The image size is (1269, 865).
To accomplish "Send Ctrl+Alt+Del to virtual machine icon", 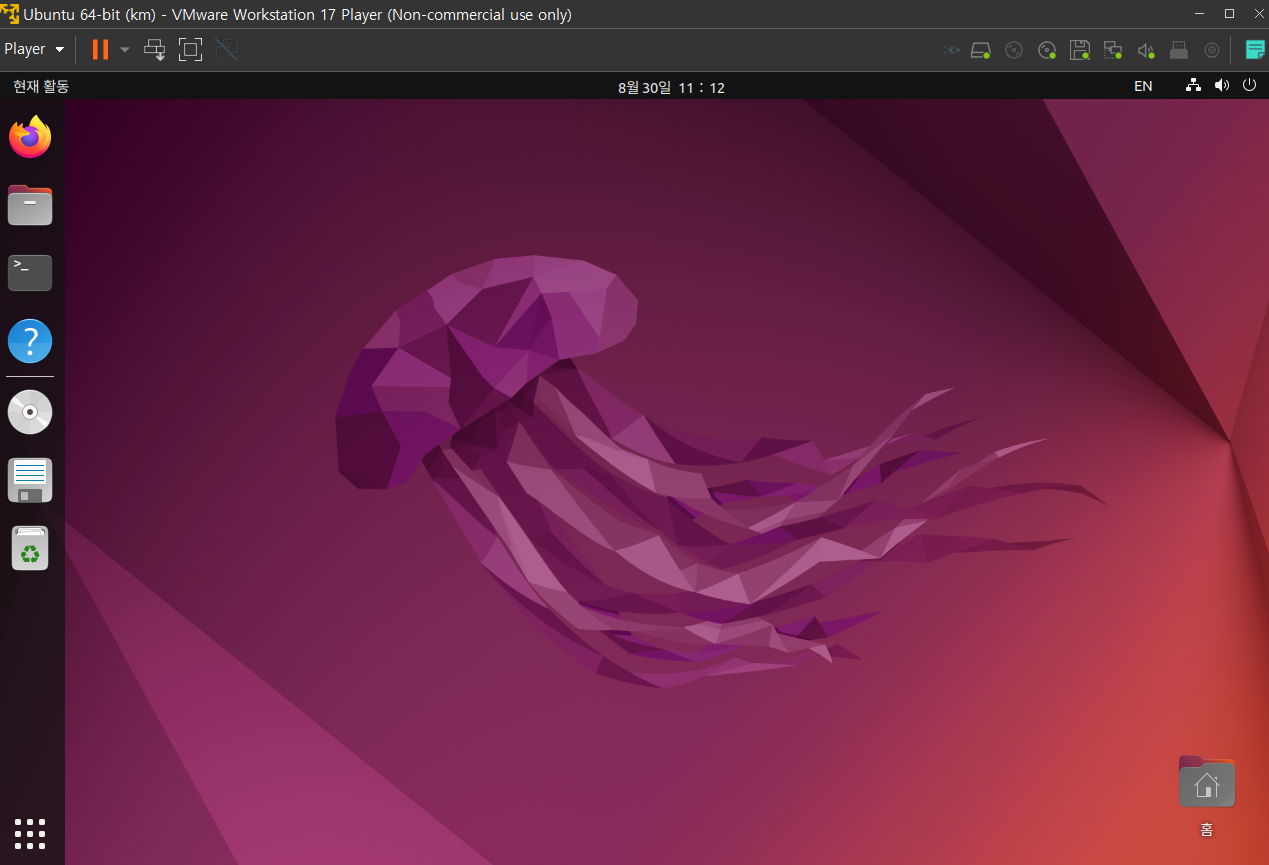I will (x=155, y=49).
